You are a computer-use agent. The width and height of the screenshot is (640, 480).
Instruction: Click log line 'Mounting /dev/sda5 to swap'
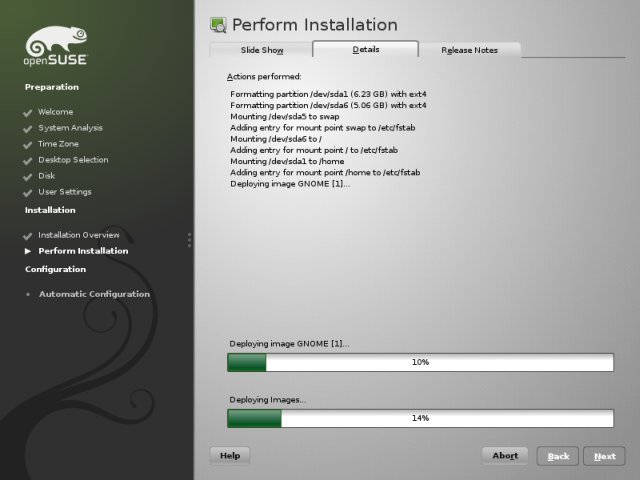[284, 116]
